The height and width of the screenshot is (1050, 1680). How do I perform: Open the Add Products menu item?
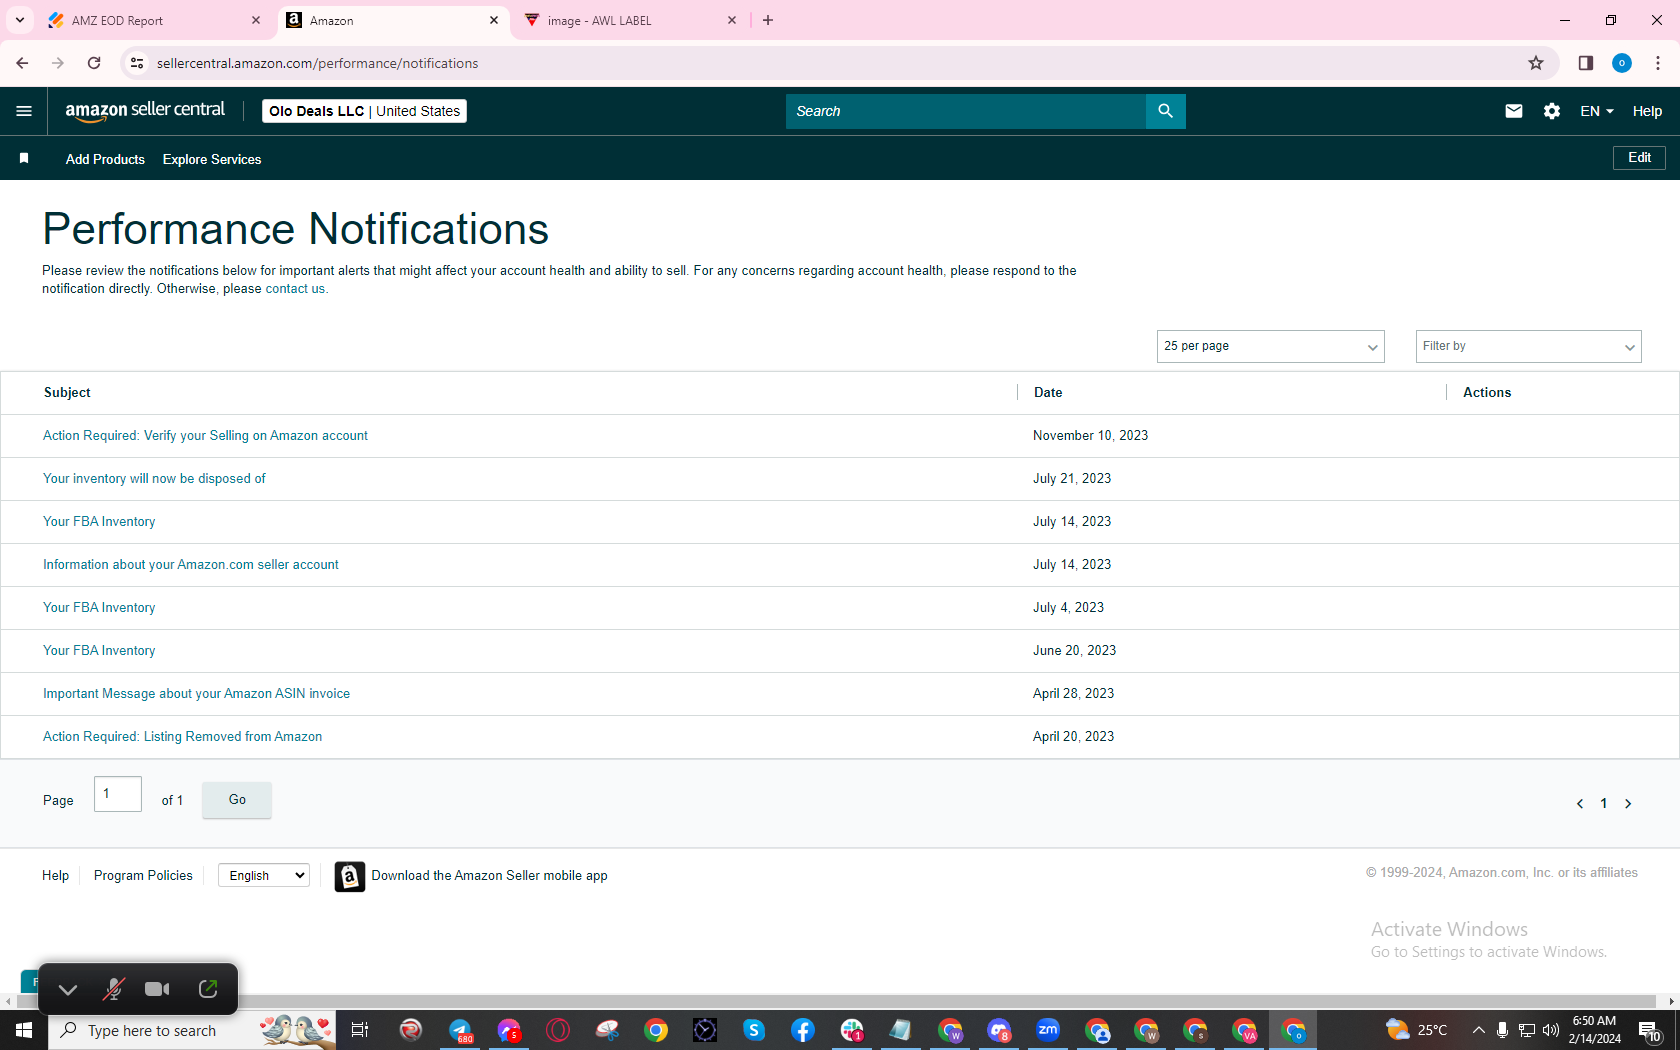pyautogui.click(x=105, y=159)
